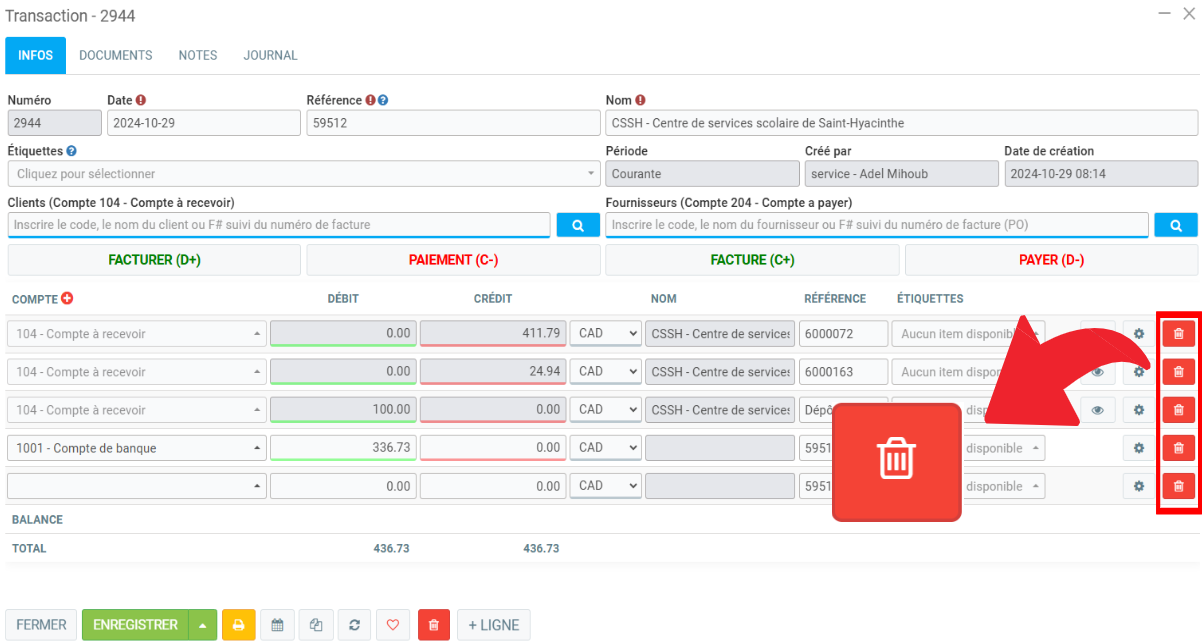The height and width of the screenshot is (642, 1204).
Task: Open the JOURNAL tab
Action: coord(270,56)
